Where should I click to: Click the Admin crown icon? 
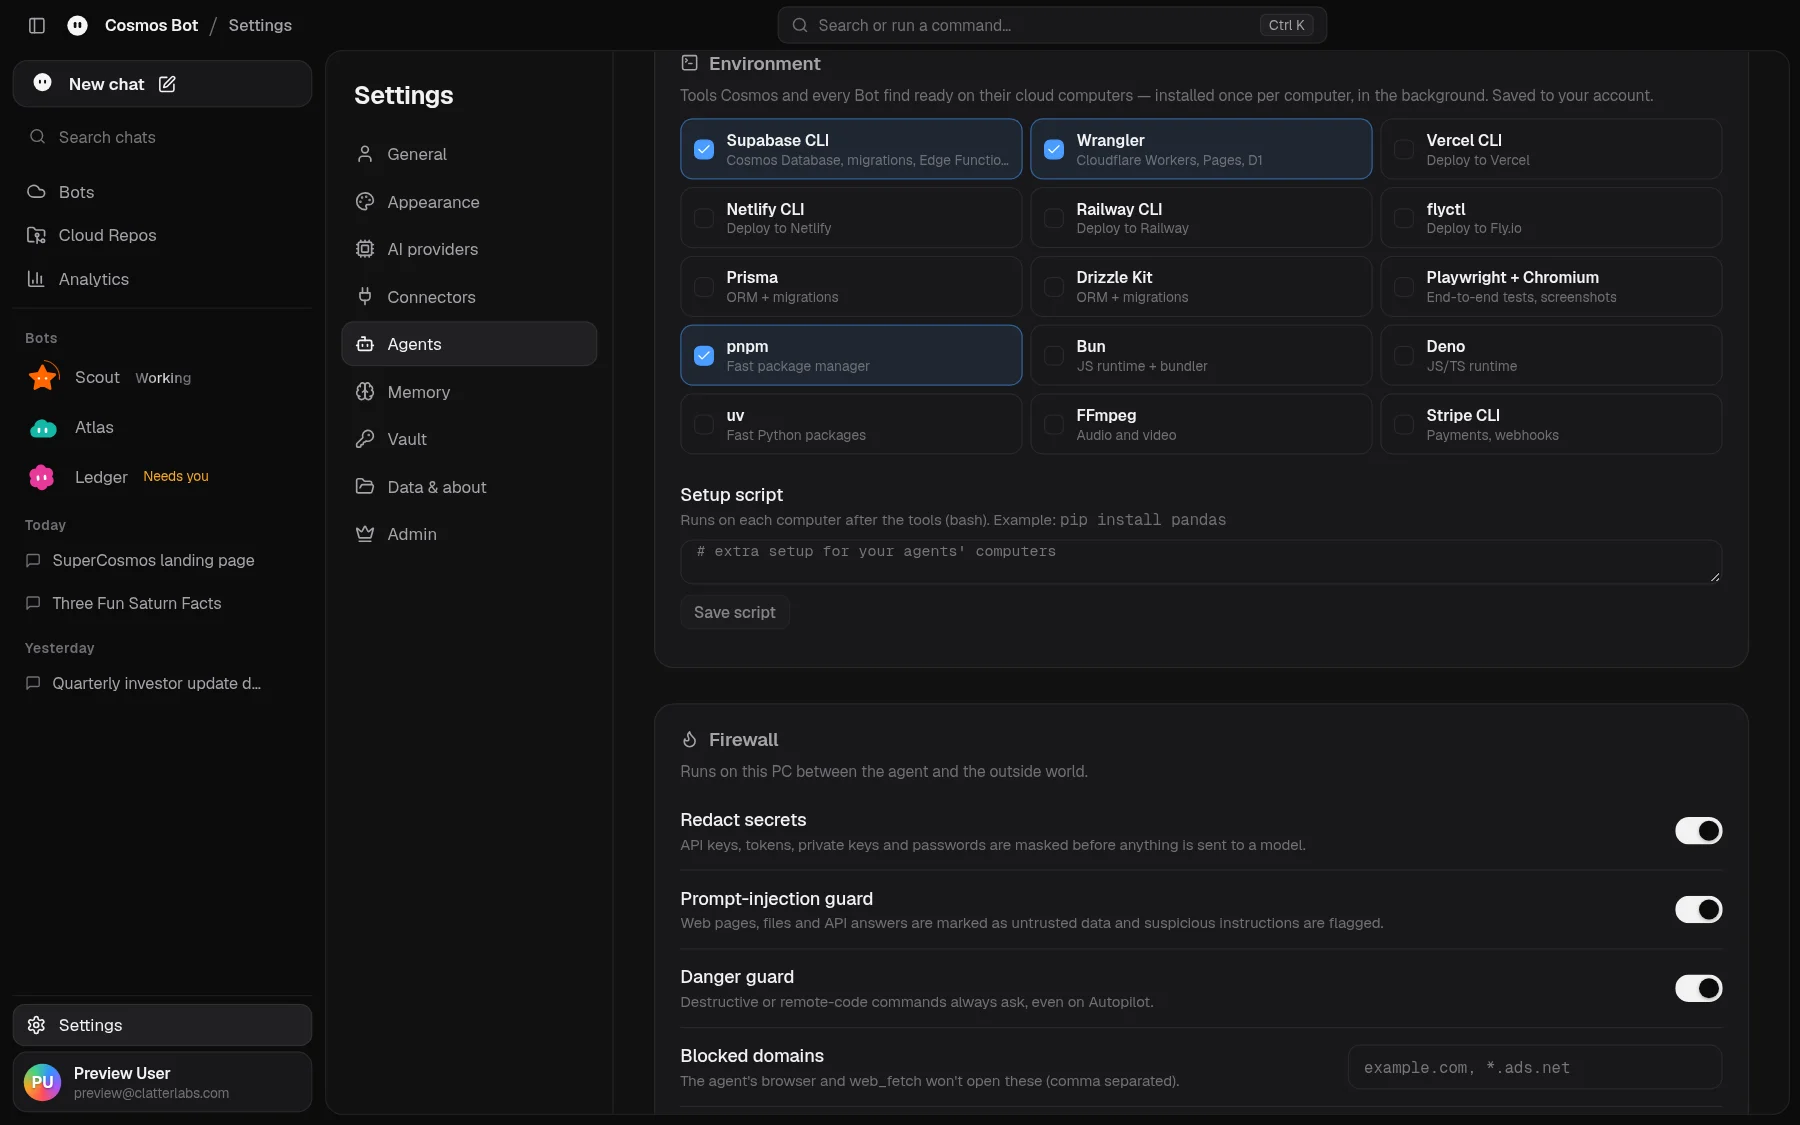pyautogui.click(x=365, y=534)
